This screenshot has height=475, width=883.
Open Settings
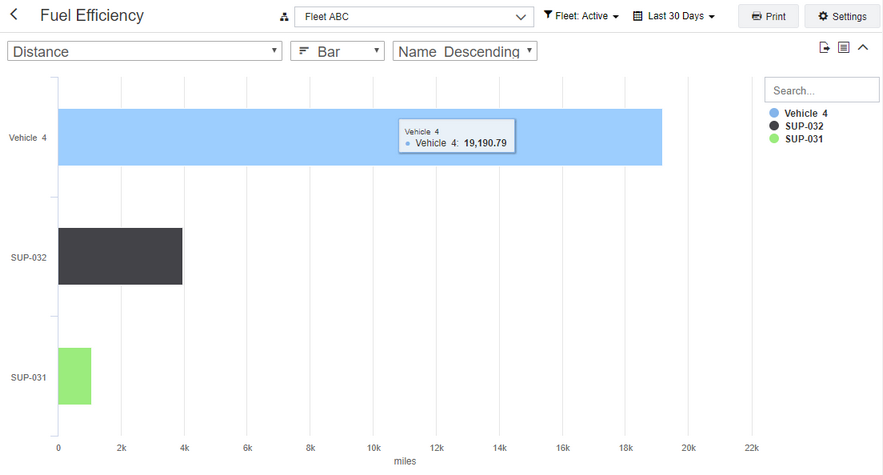[x=842, y=16]
